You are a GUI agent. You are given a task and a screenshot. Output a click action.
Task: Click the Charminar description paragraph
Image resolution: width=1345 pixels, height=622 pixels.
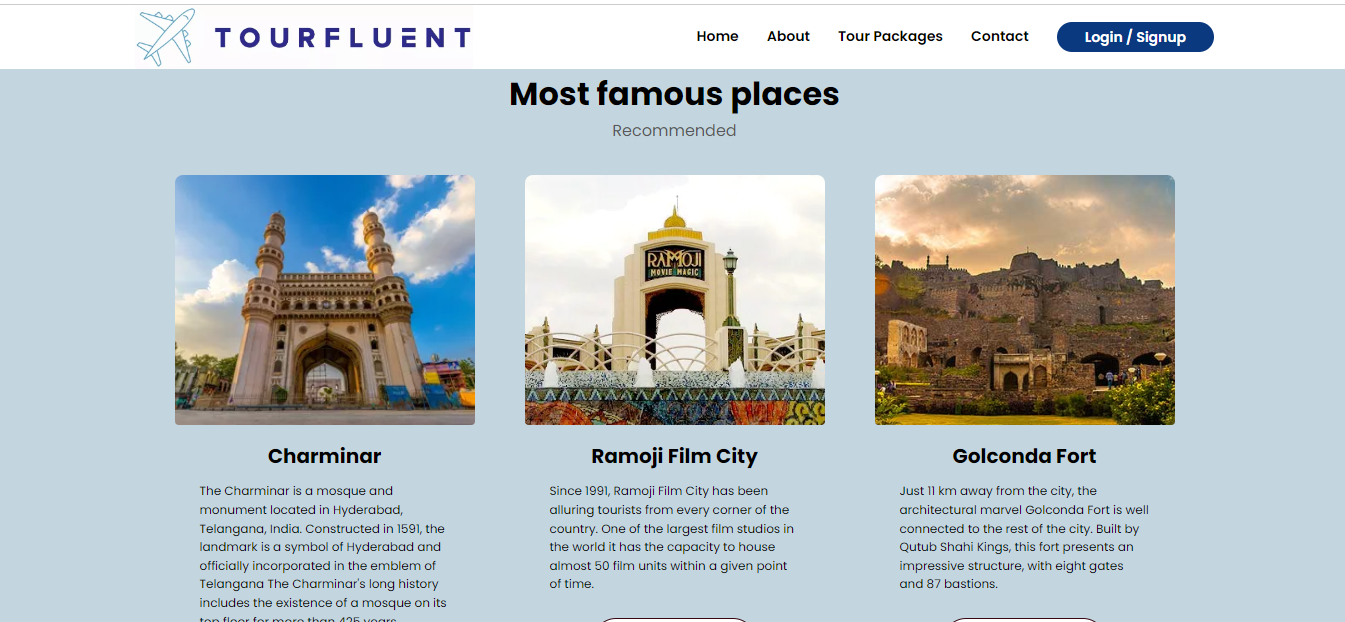[325, 553]
